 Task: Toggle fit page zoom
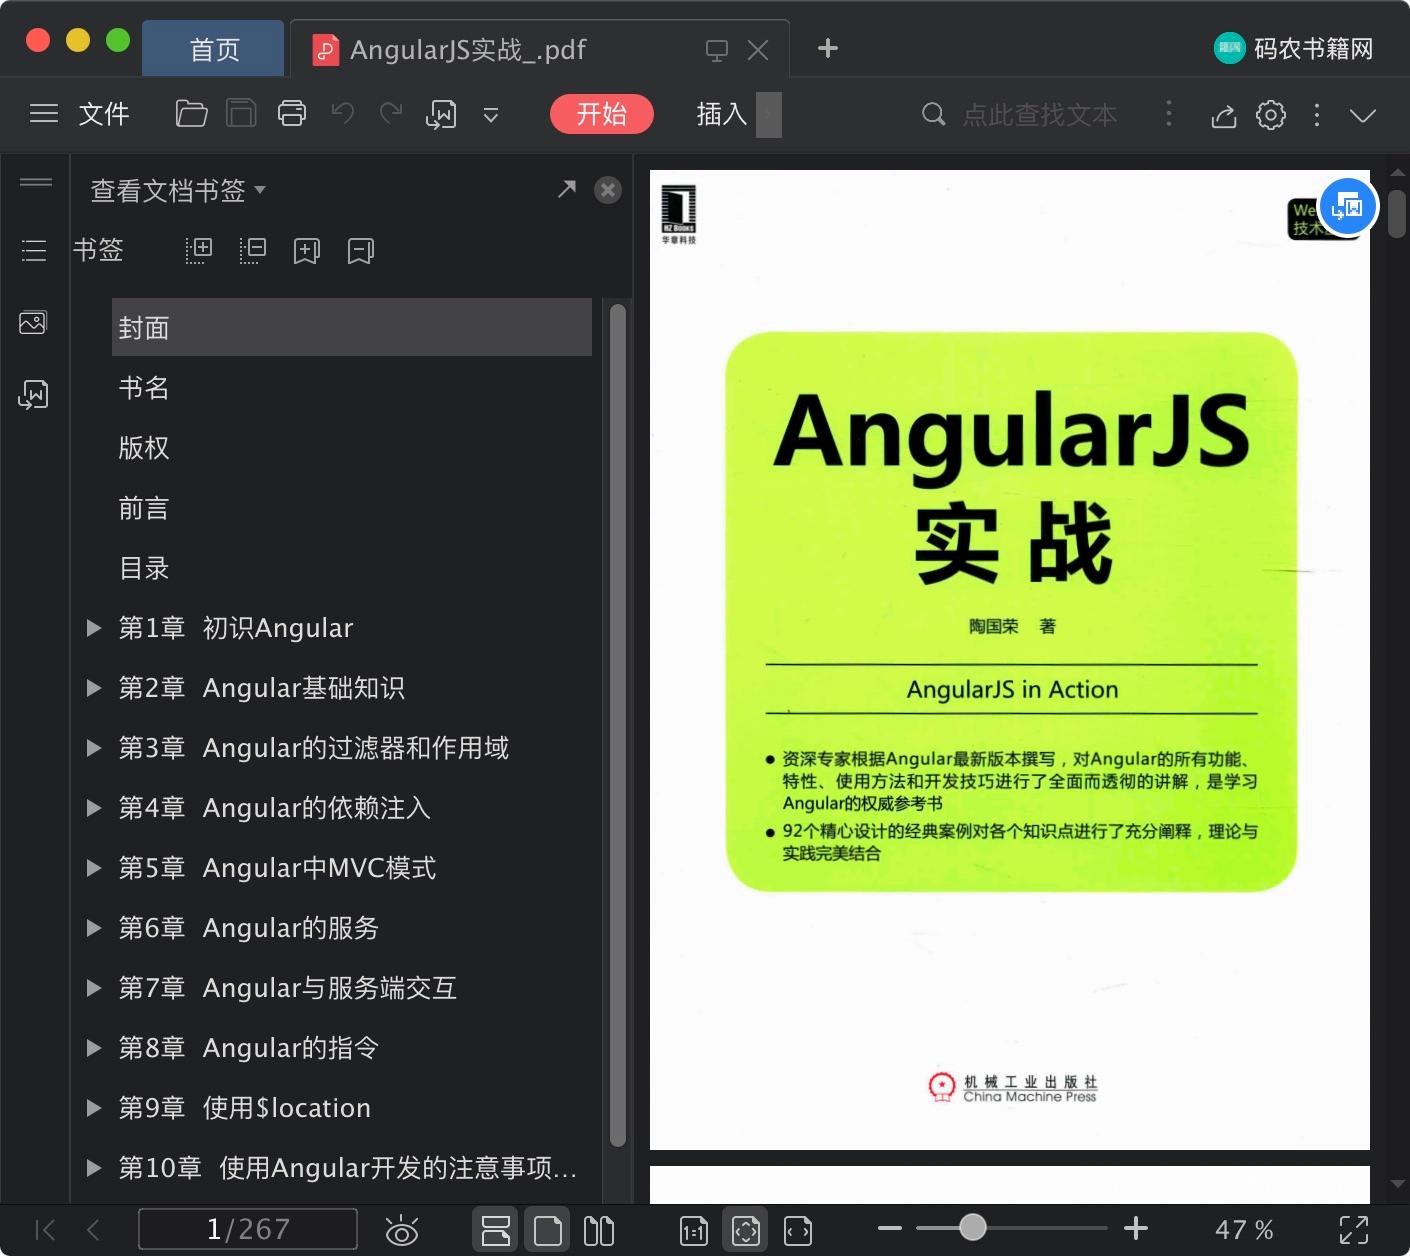coord(746,1230)
